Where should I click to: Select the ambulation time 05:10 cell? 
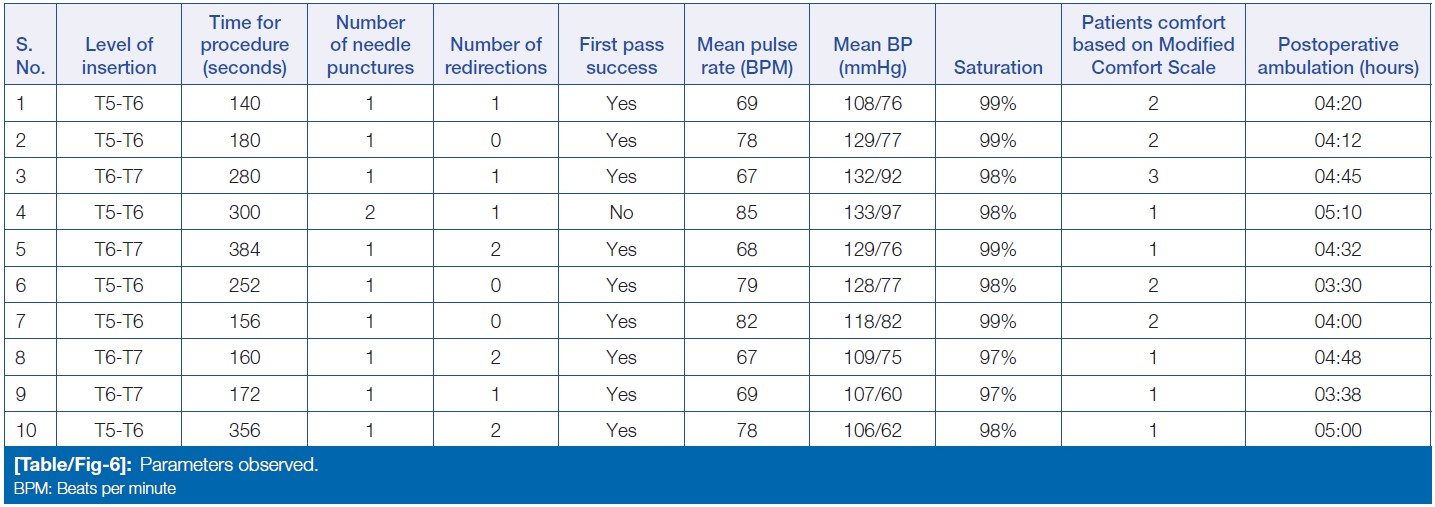click(x=1338, y=212)
